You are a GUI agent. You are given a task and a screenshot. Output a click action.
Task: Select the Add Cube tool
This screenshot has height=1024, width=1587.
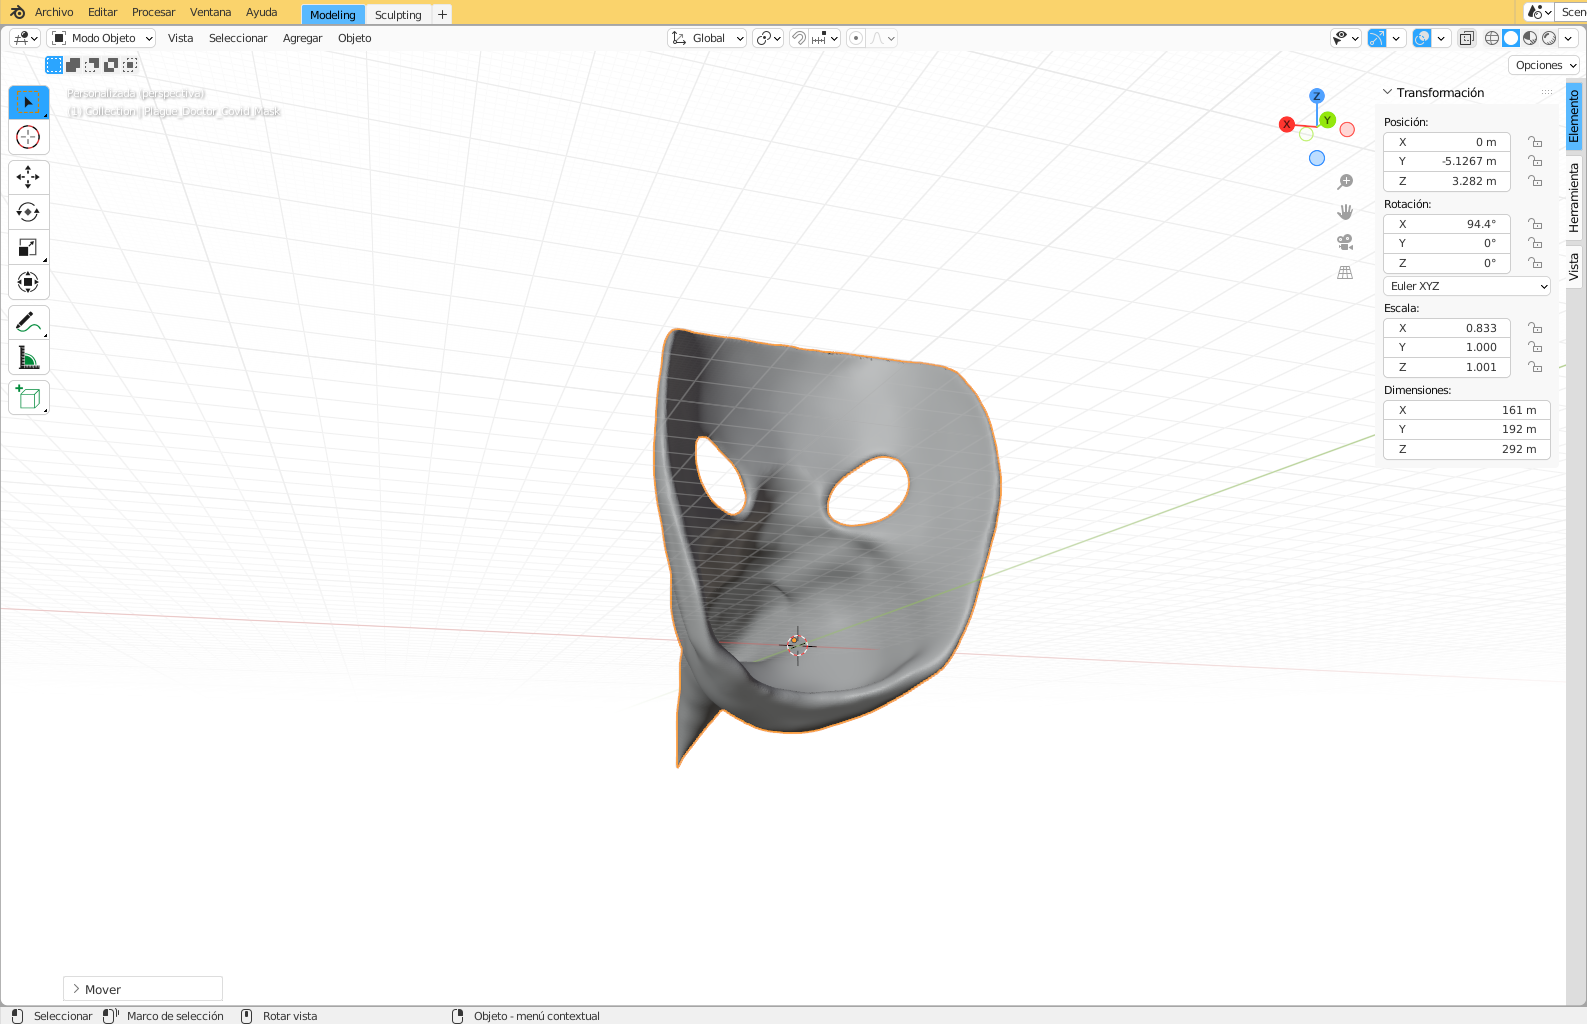coord(28,398)
